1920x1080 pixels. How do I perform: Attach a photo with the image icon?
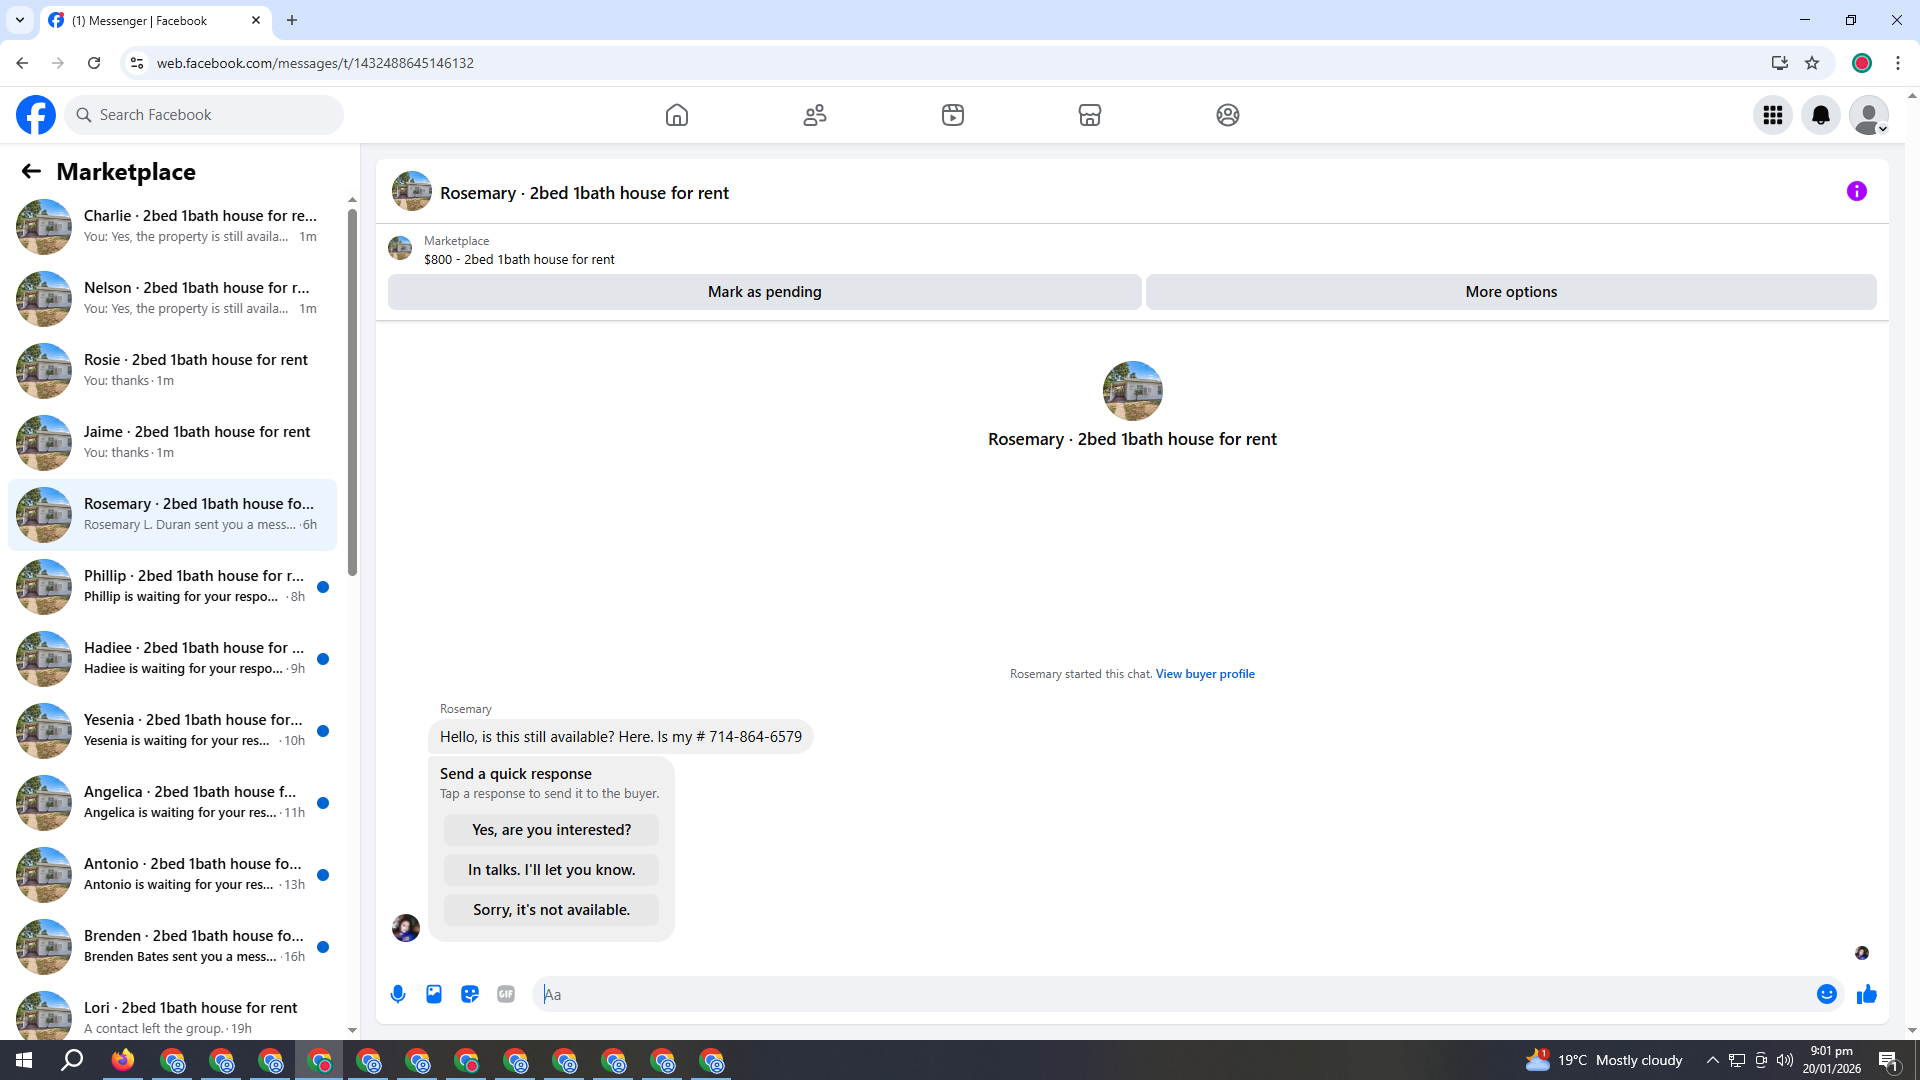(434, 994)
